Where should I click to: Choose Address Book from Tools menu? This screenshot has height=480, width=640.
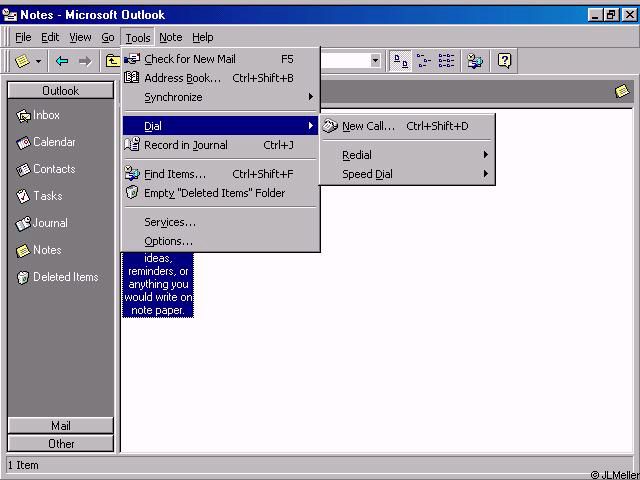pos(220,78)
